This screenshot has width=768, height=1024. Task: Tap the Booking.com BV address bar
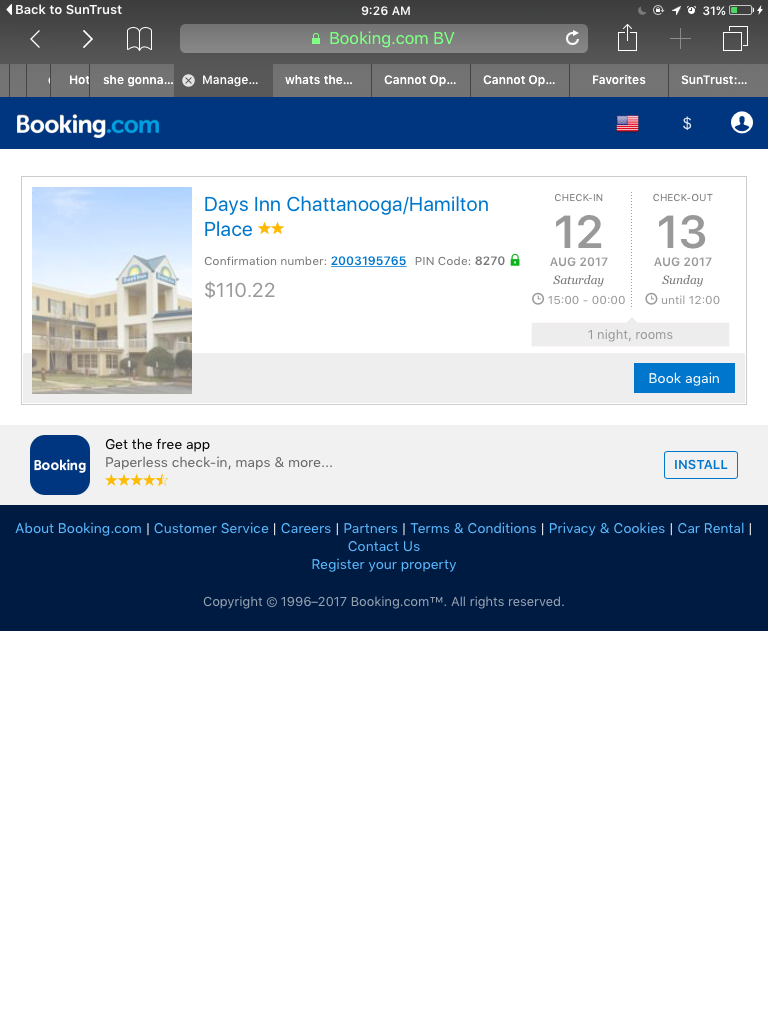point(383,39)
